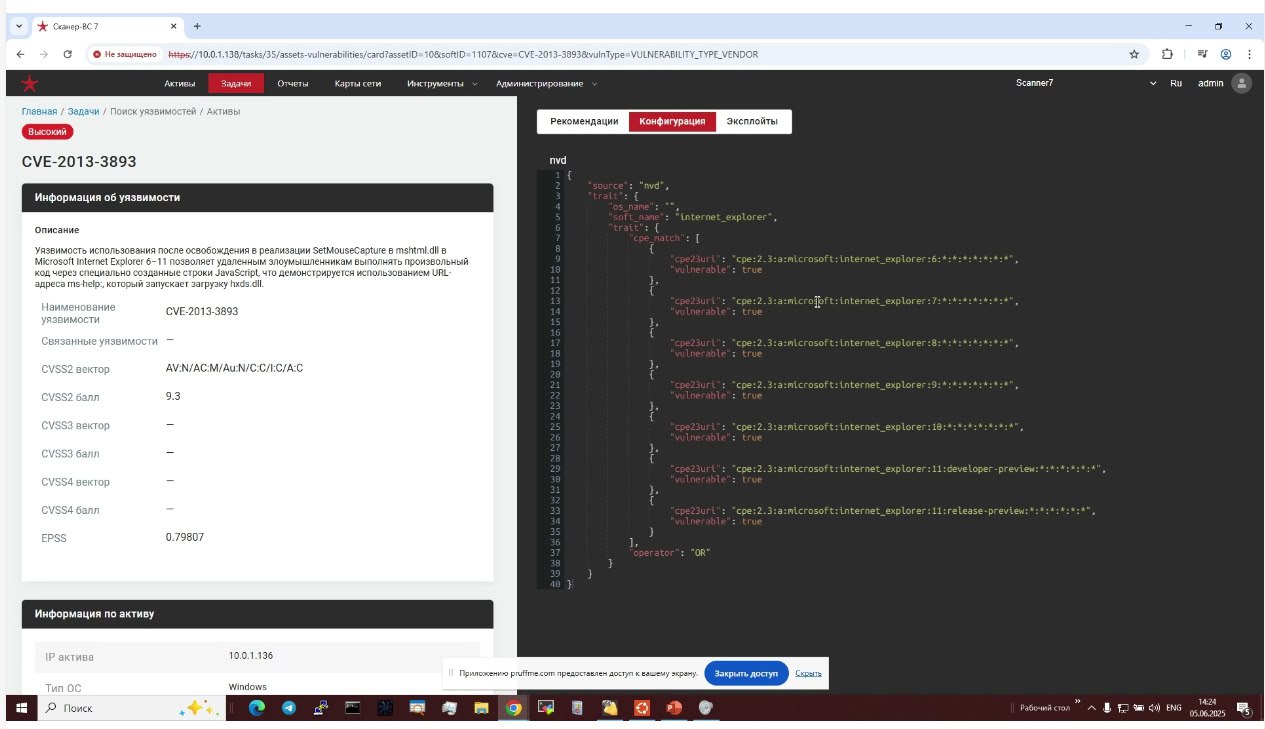
Task: Click the ENG input language indicator
Action: click(x=1174, y=708)
